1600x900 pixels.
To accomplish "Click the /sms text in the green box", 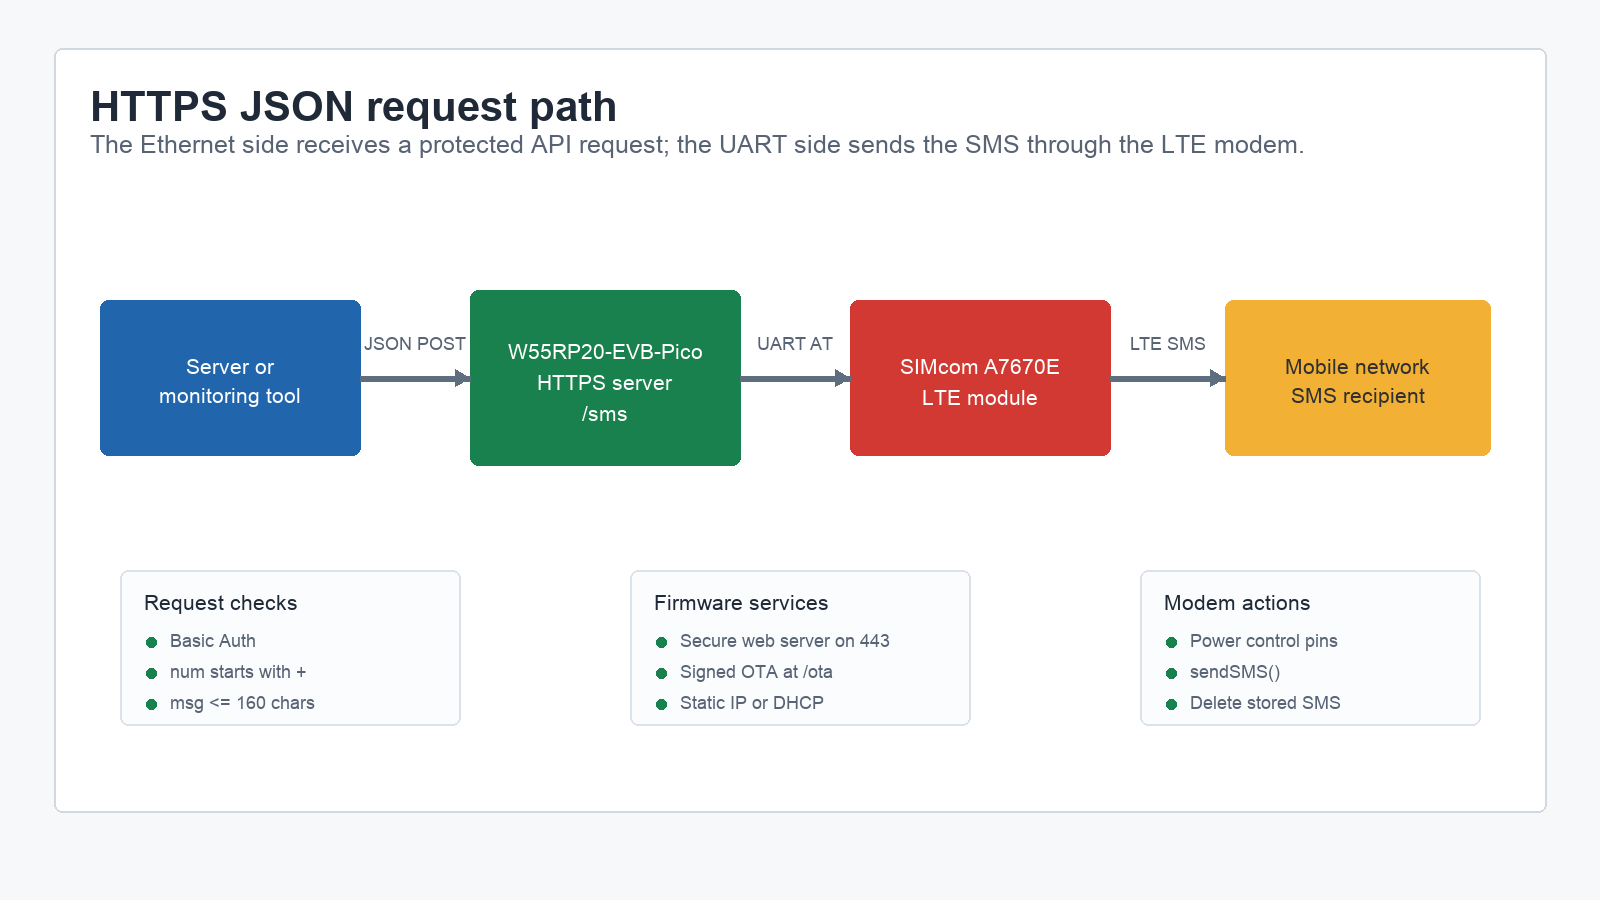I will [x=605, y=414].
